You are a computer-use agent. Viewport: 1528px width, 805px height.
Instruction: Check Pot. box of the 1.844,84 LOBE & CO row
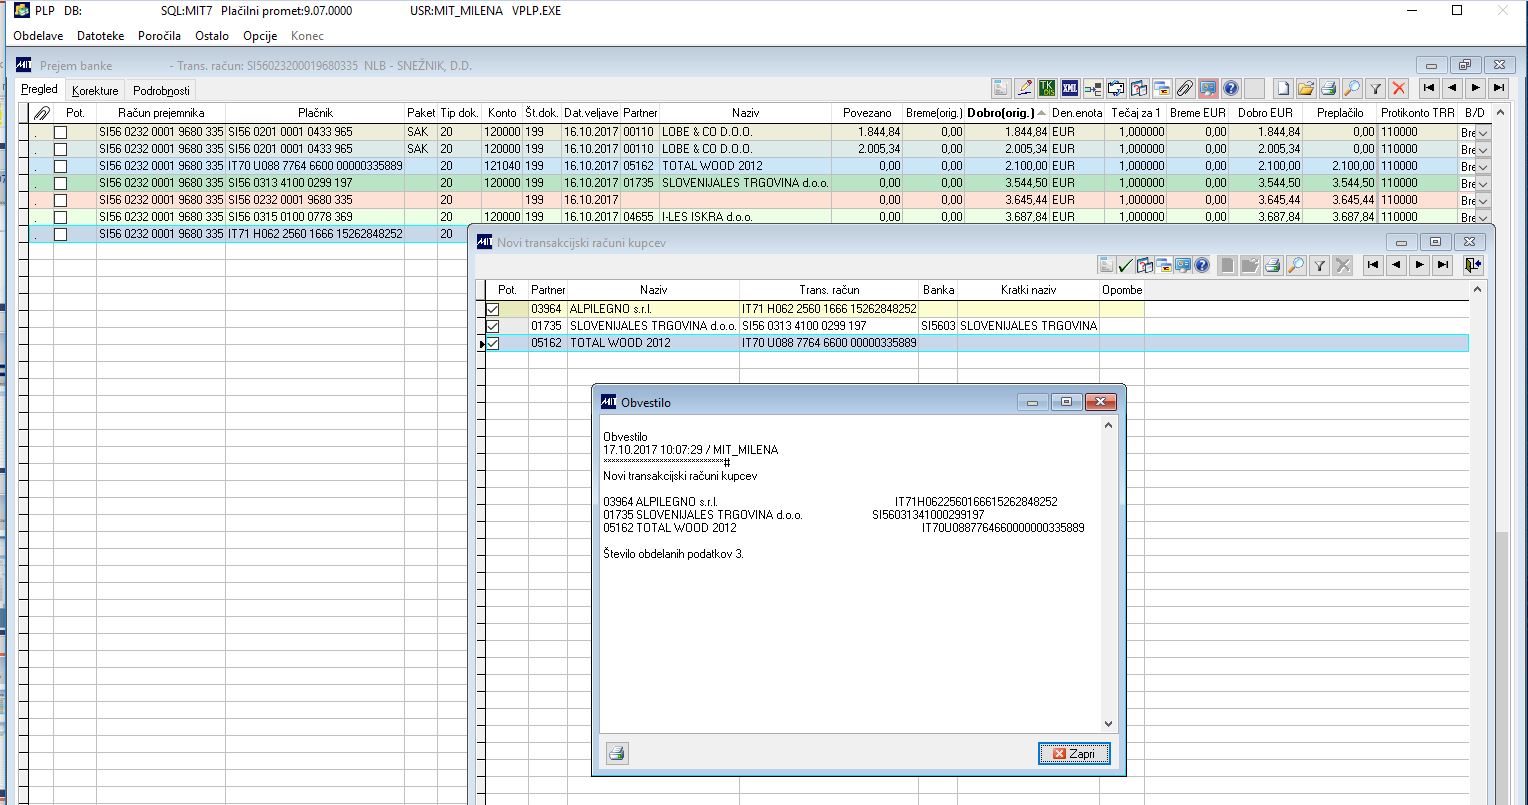pyautogui.click(x=60, y=132)
